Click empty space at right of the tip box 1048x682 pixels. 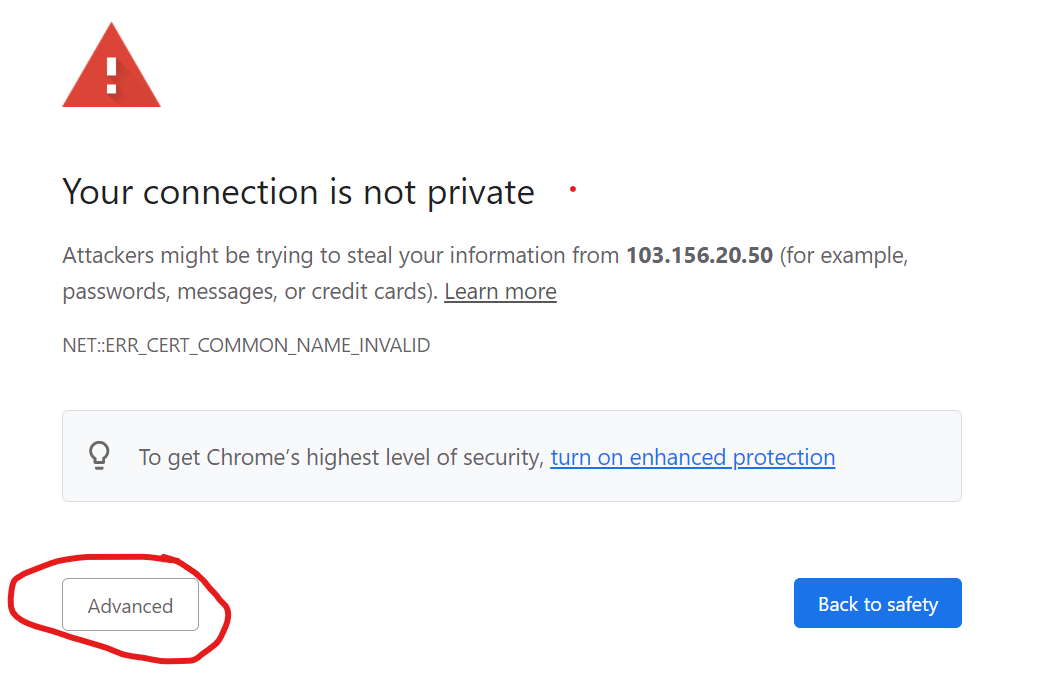pyautogui.click(x=899, y=456)
